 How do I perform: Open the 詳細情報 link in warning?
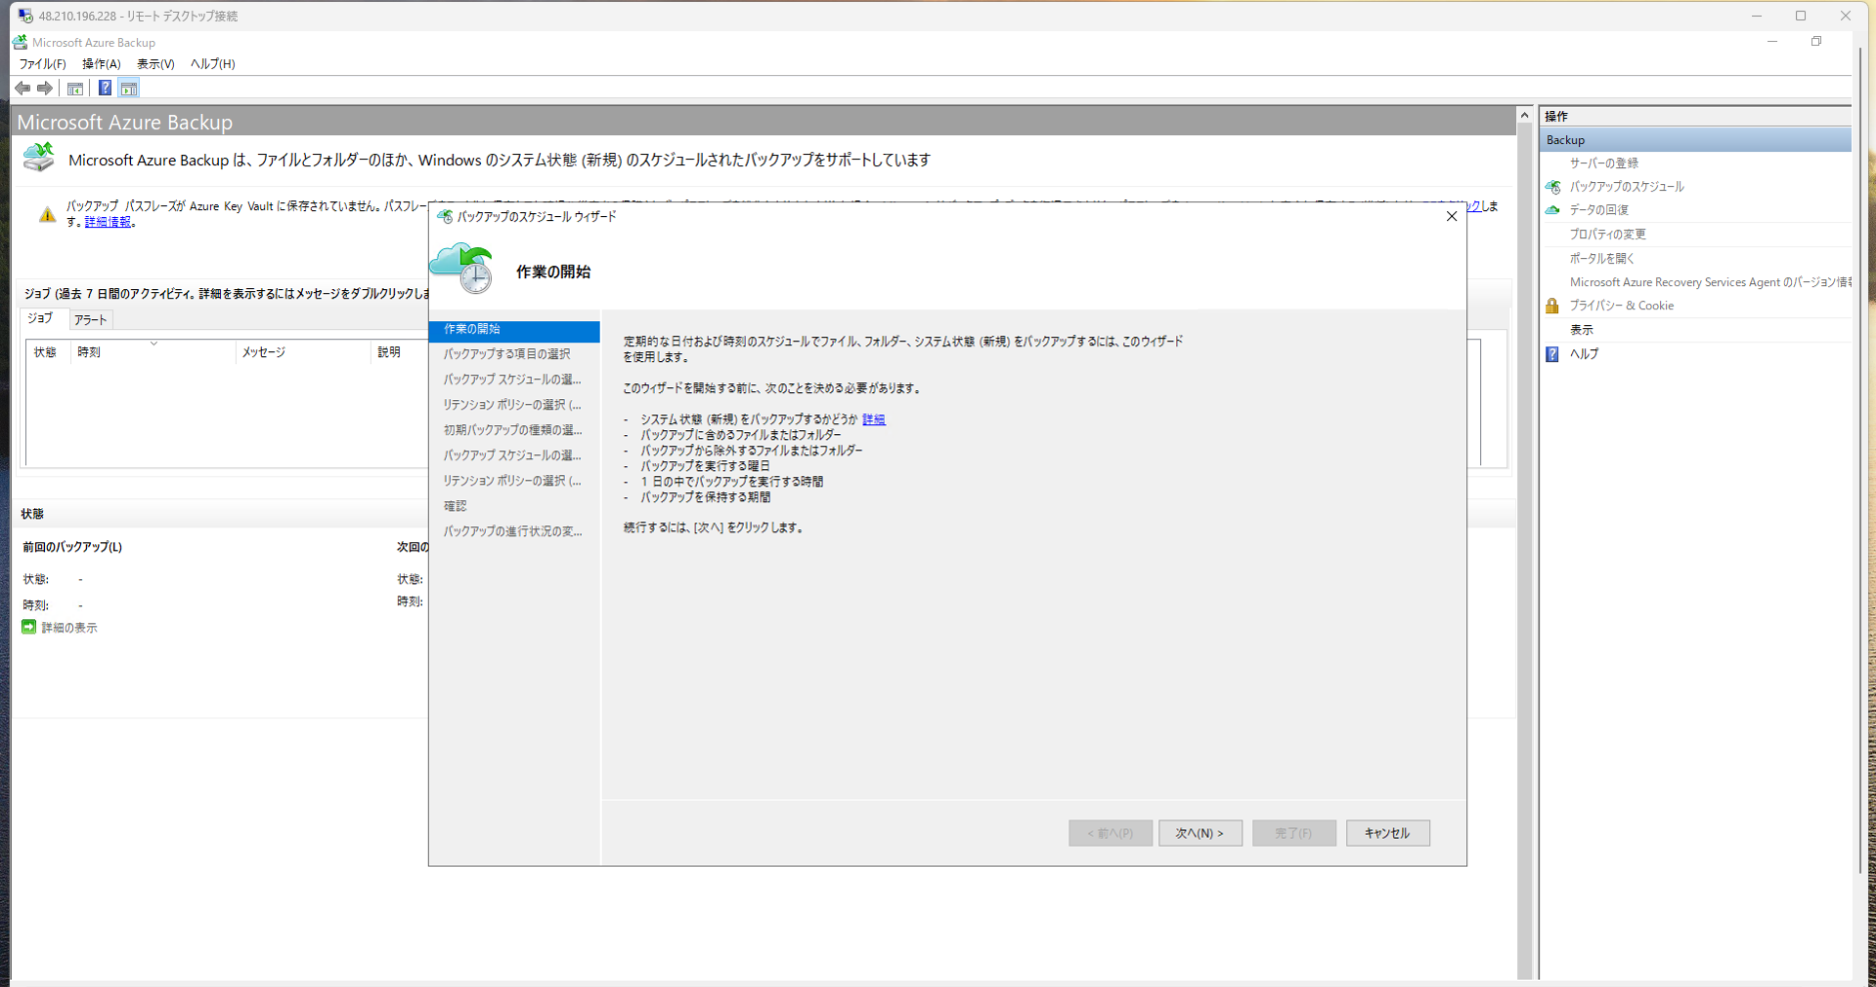[107, 222]
